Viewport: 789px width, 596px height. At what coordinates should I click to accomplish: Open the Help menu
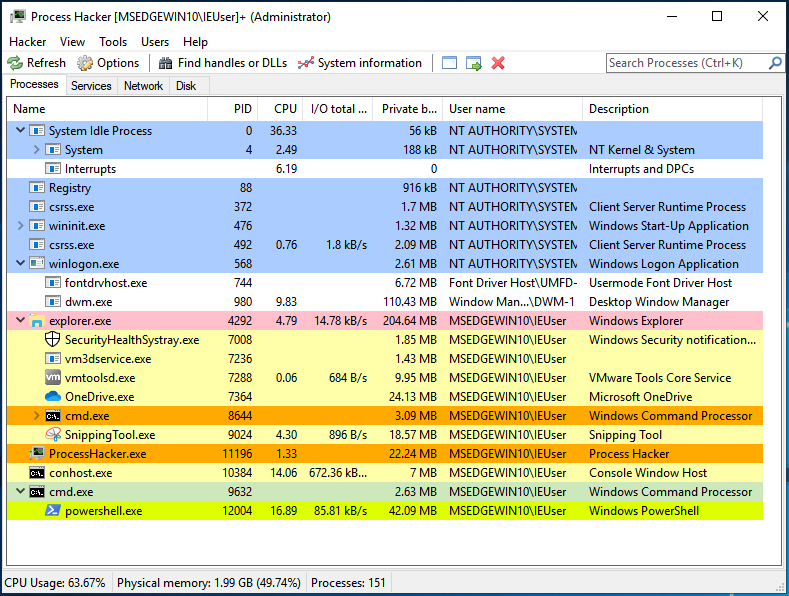click(x=195, y=42)
